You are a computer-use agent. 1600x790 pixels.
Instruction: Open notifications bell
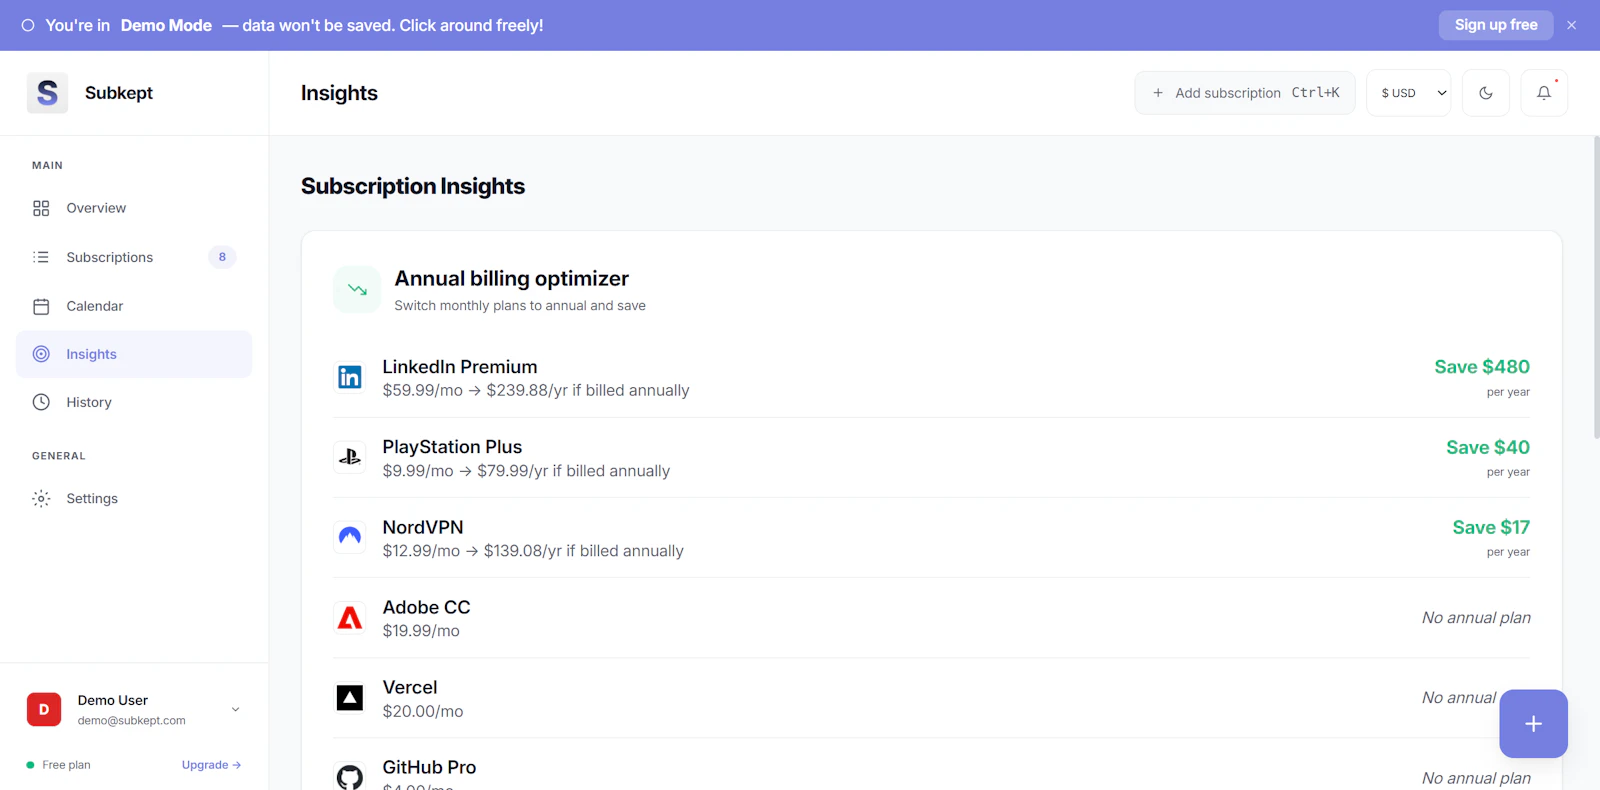(1544, 93)
